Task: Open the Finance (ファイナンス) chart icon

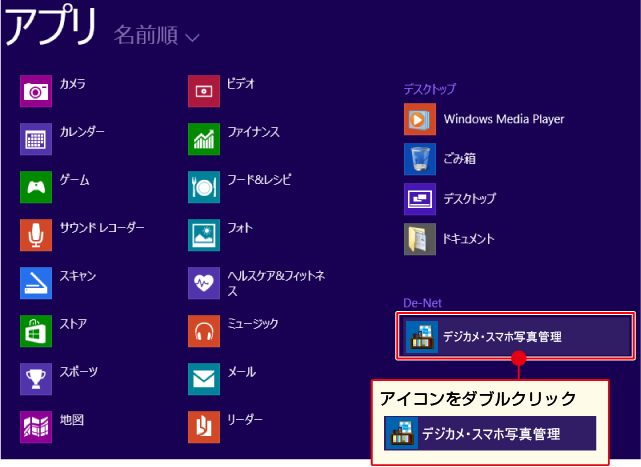Action: [204, 139]
